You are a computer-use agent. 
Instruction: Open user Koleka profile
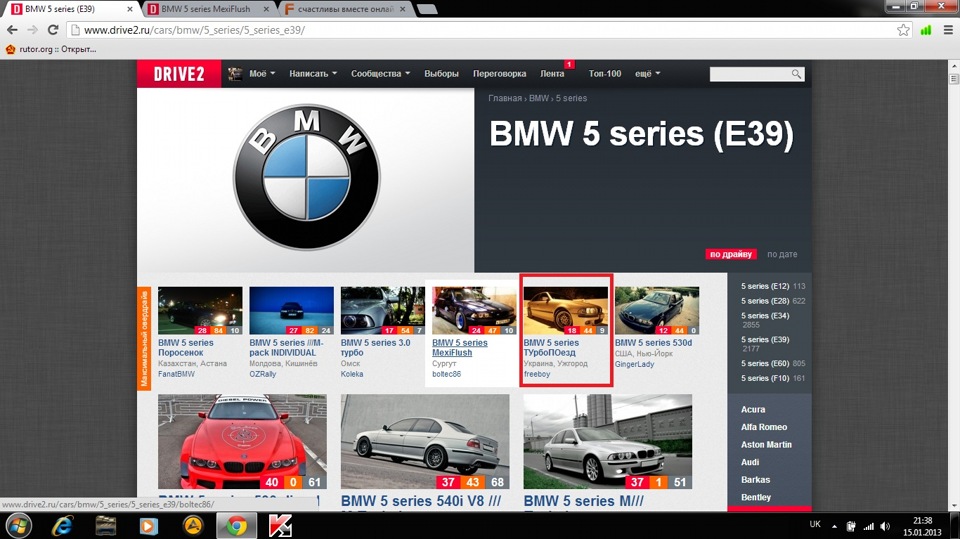(352, 374)
